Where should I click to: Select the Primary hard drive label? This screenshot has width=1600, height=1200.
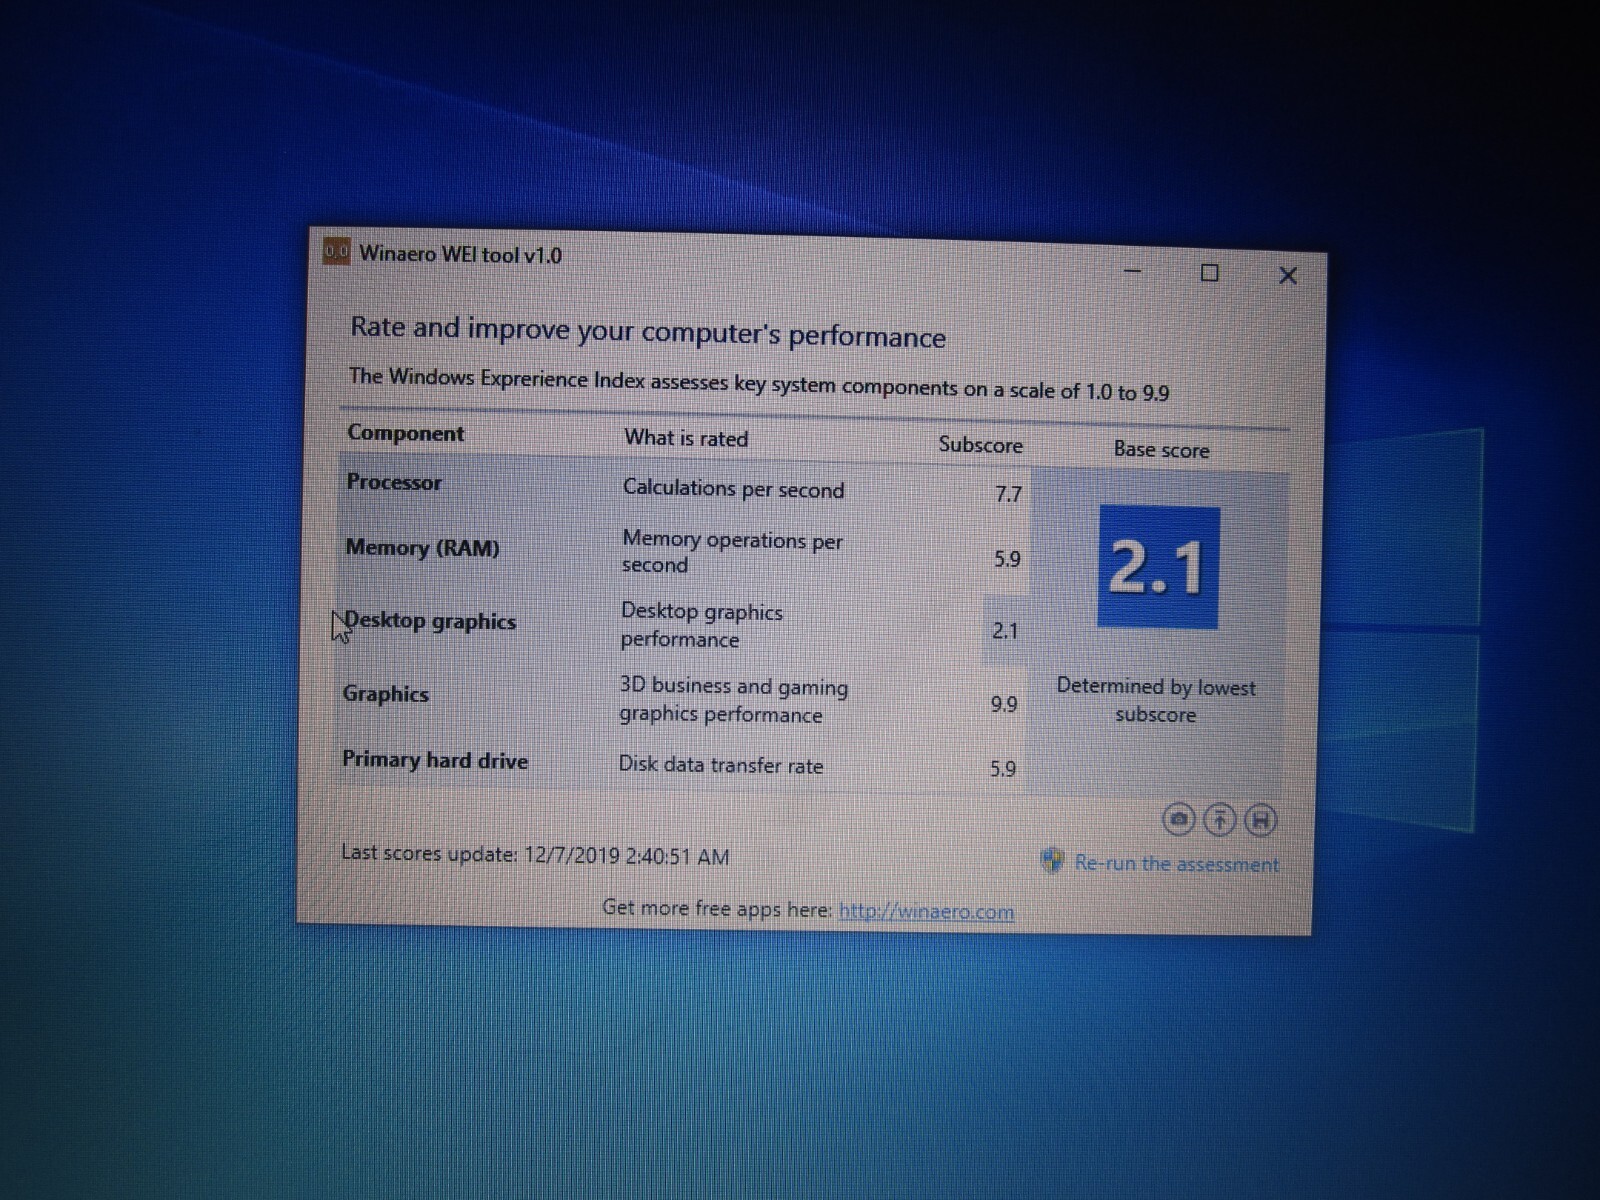pos(435,760)
